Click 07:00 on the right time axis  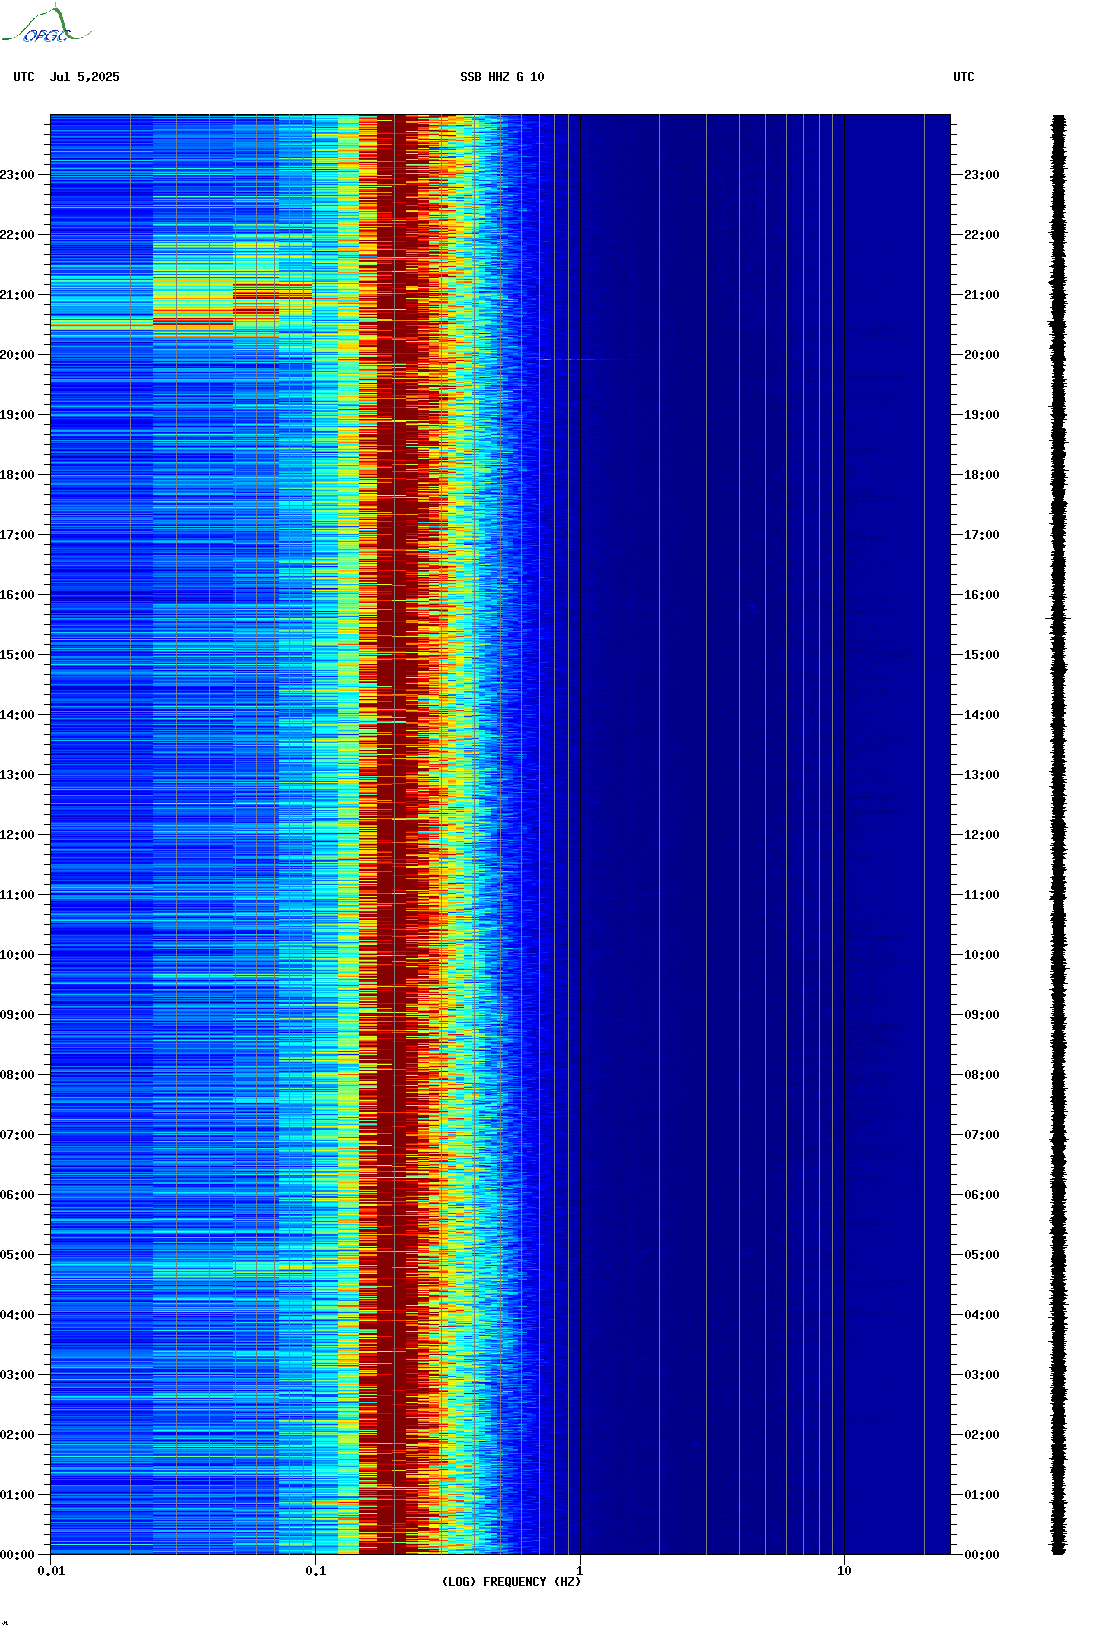(x=982, y=1135)
